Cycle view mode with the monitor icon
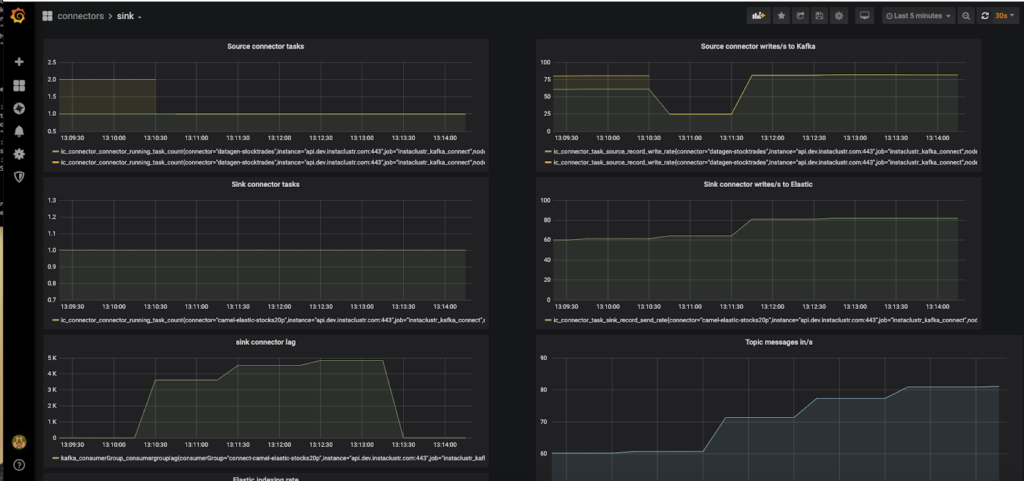This screenshot has width=1024, height=481. (864, 16)
